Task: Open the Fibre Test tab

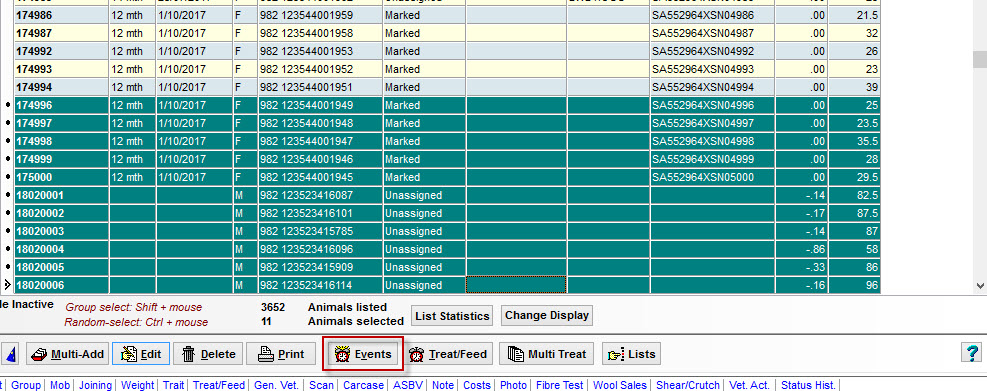Action: 560,385
